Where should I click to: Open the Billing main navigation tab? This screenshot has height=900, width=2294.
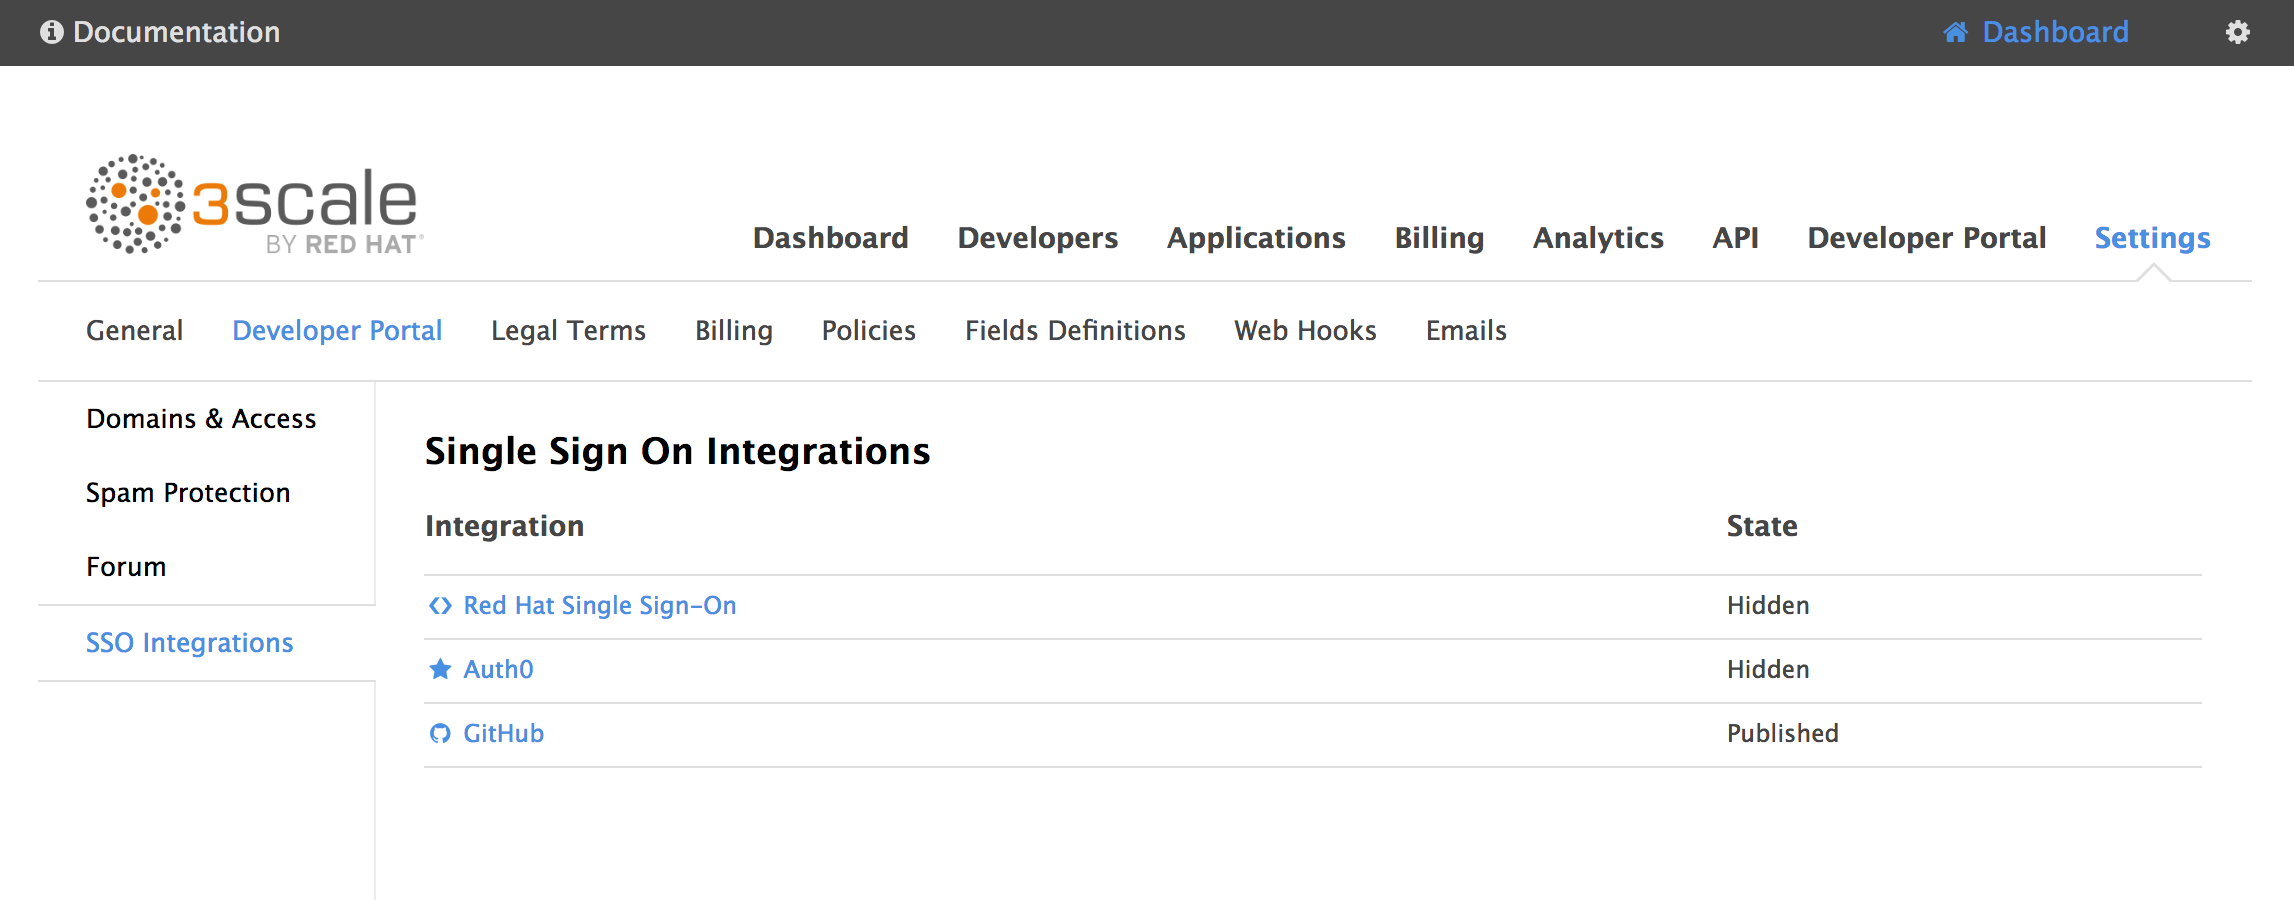1439,238
